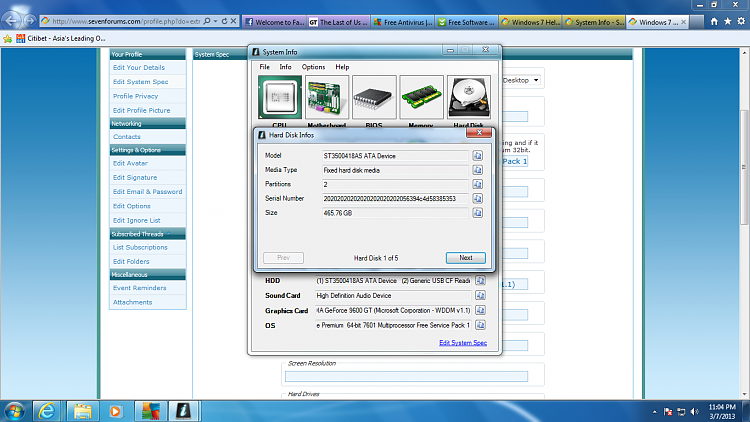Copy the Media Type value
Viewport: 750px width, 422px height.
(x=477, y=170)
